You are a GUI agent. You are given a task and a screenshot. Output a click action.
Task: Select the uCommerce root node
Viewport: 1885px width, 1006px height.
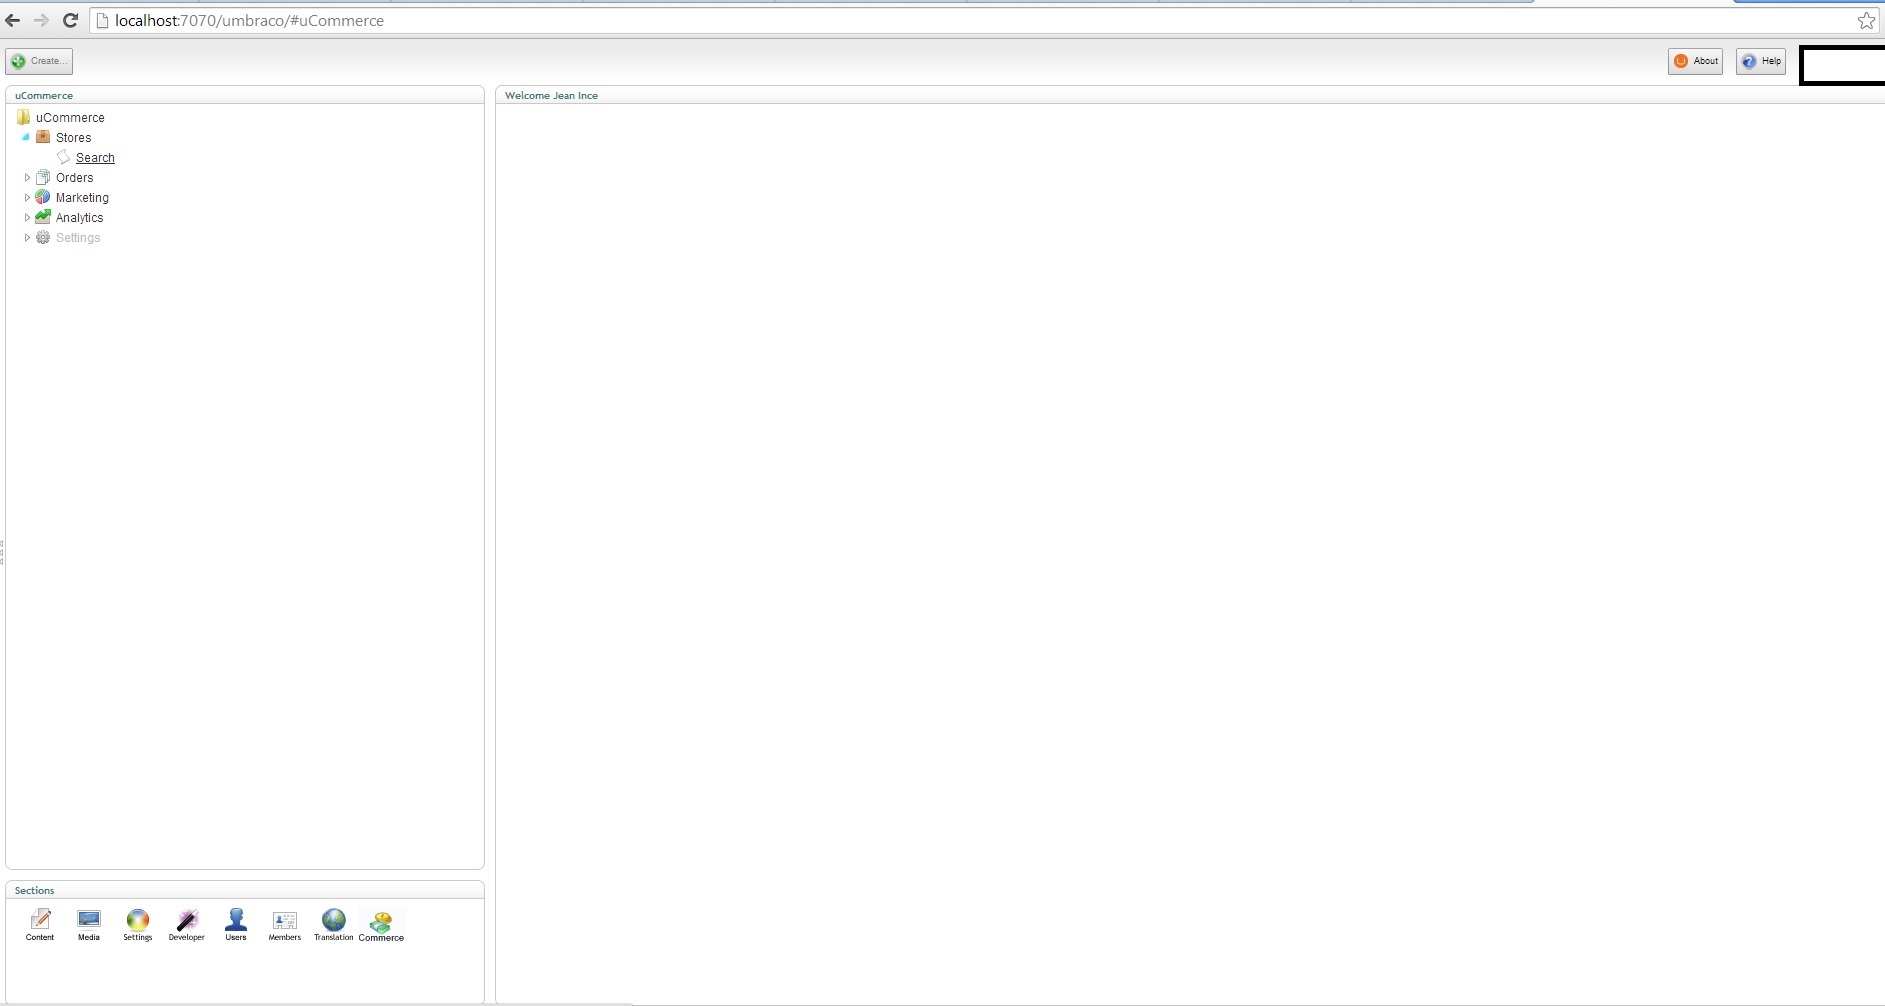tap(70, 118)
